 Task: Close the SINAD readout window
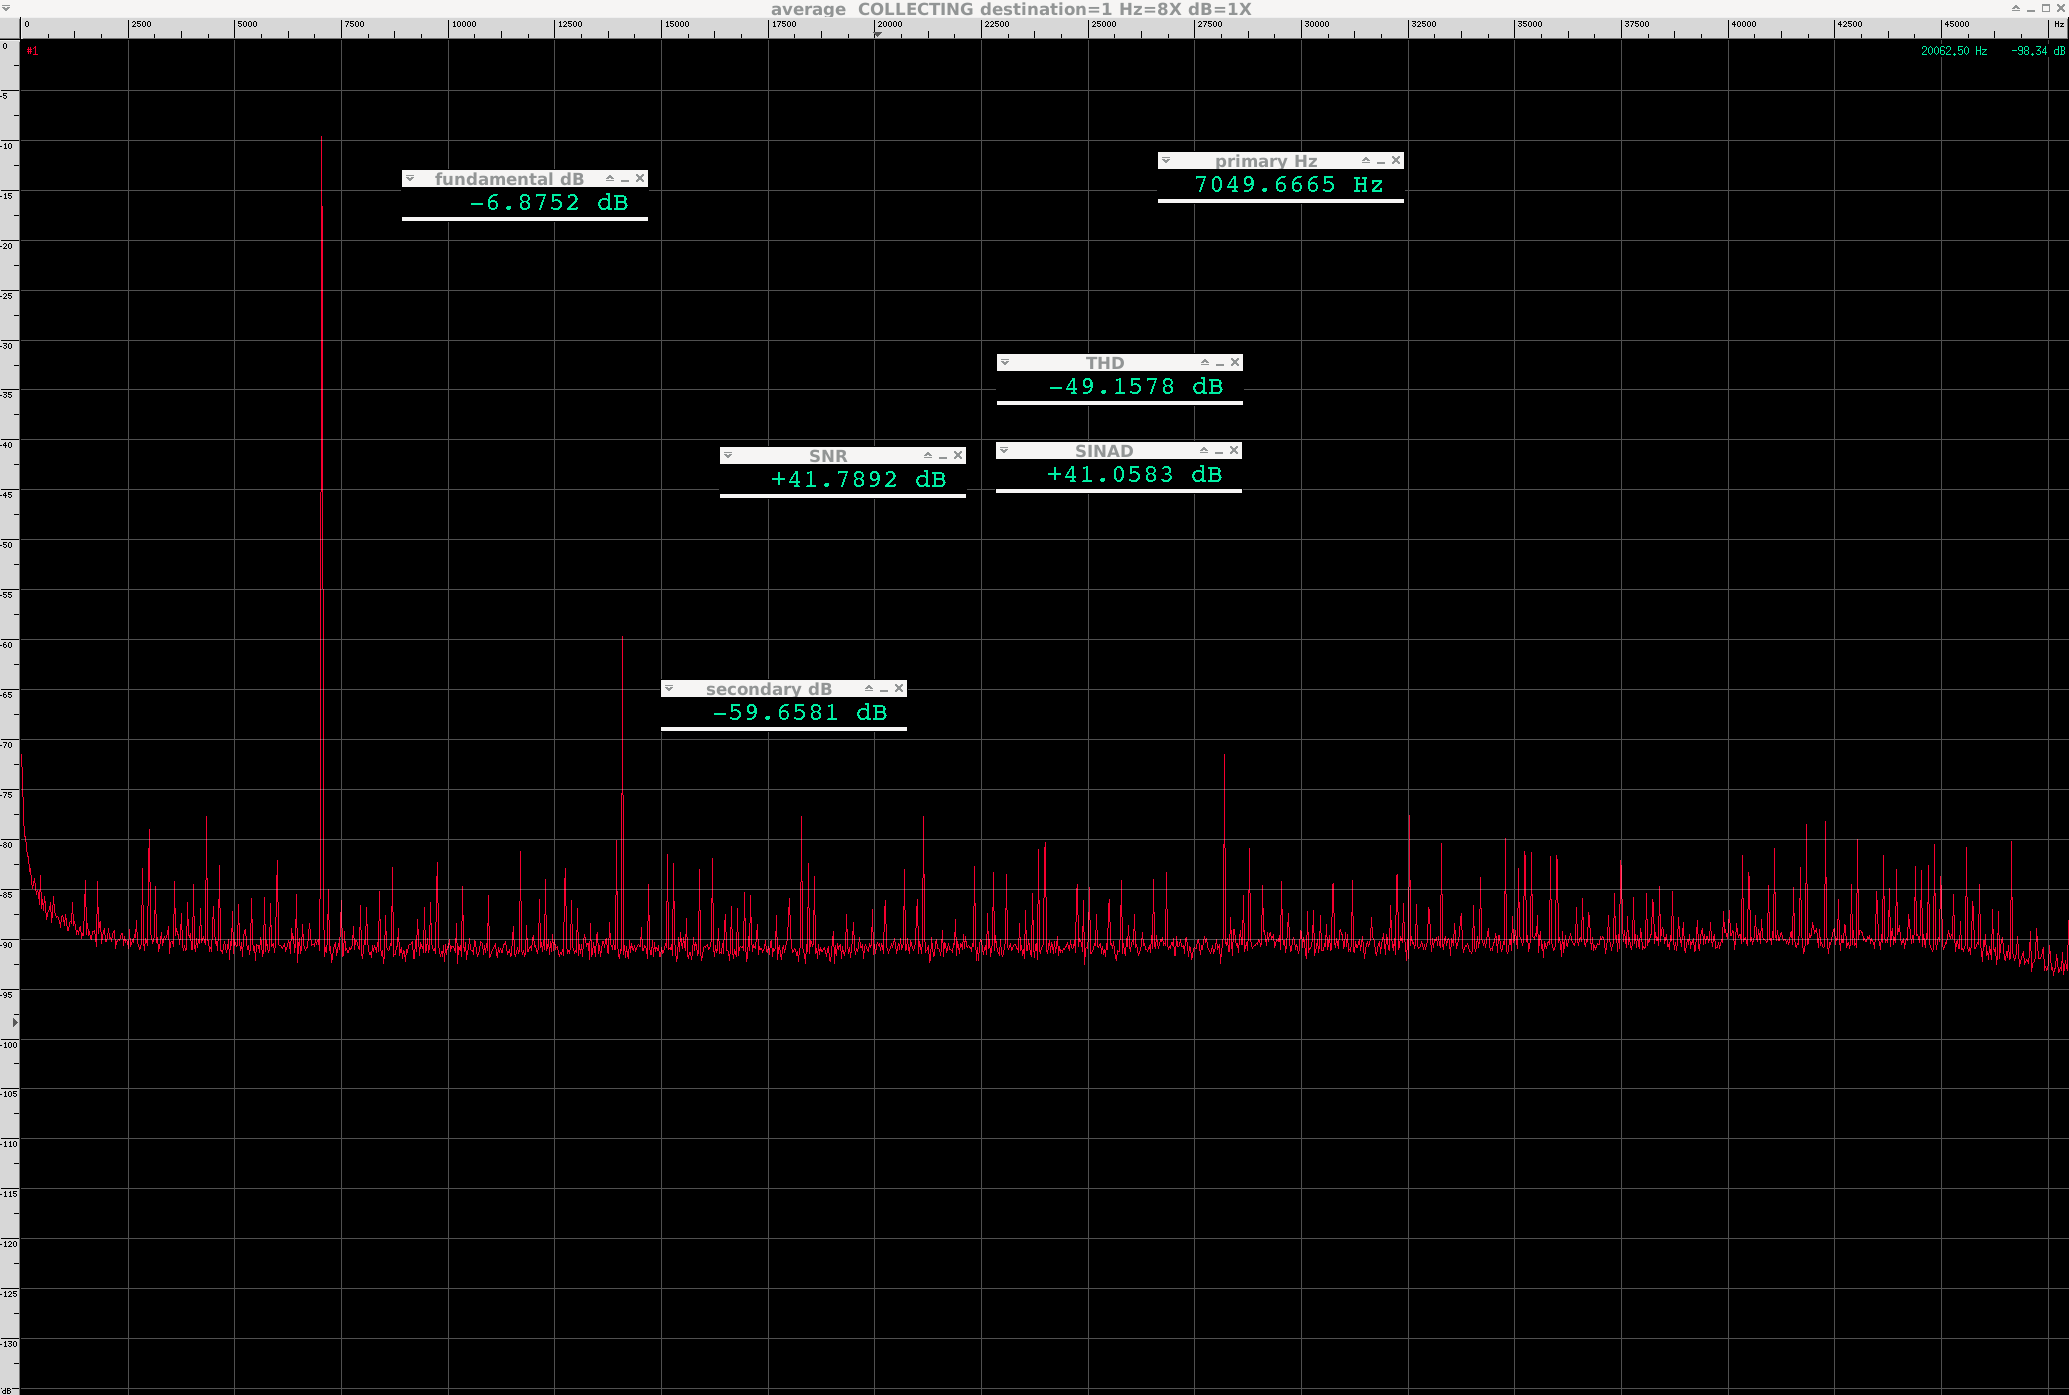coord(1234,451)
